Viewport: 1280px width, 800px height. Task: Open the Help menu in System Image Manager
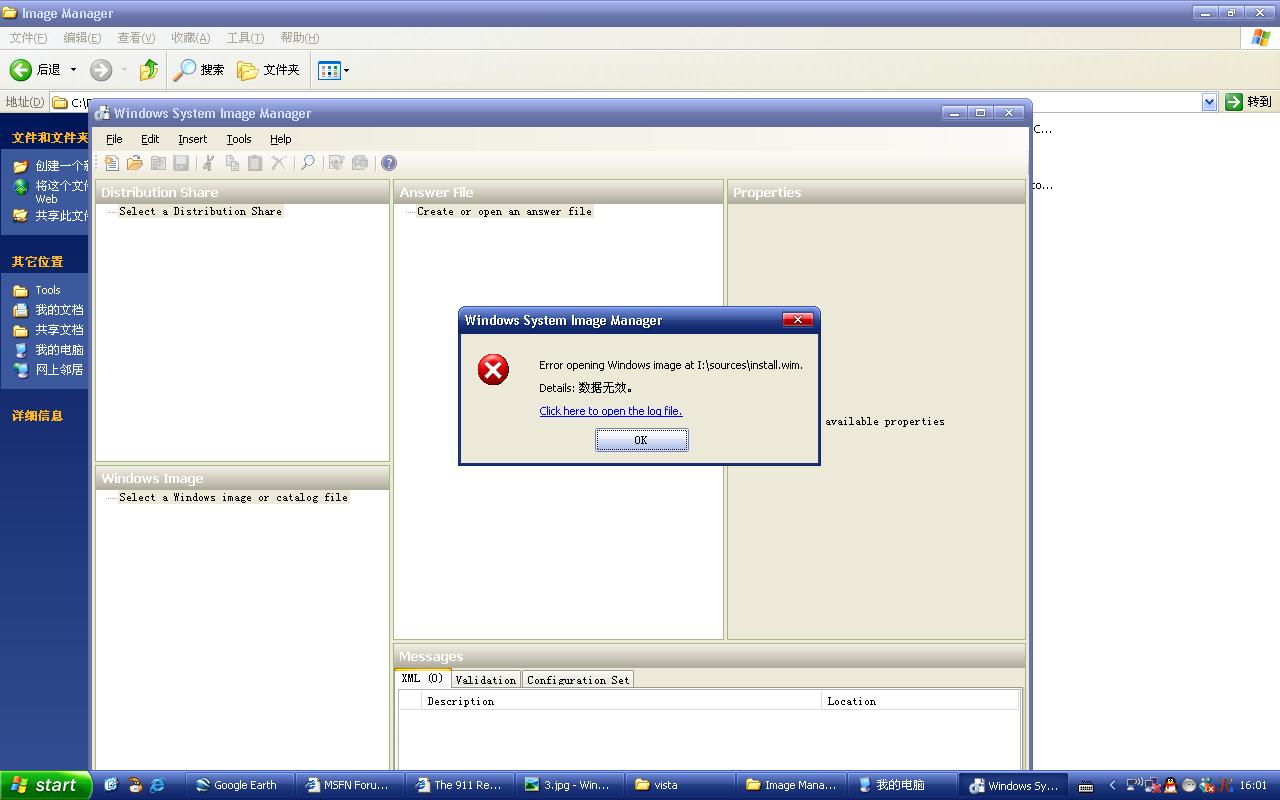click(281, 139)
